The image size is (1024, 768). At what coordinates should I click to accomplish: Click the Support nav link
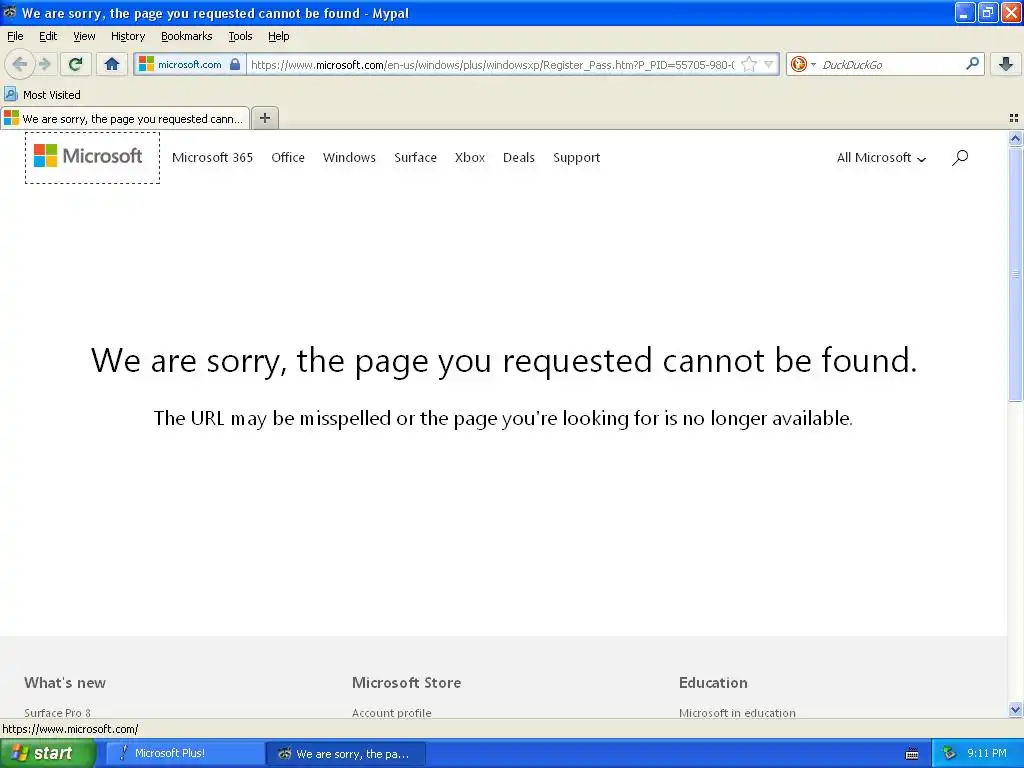[x=577, y=157]
